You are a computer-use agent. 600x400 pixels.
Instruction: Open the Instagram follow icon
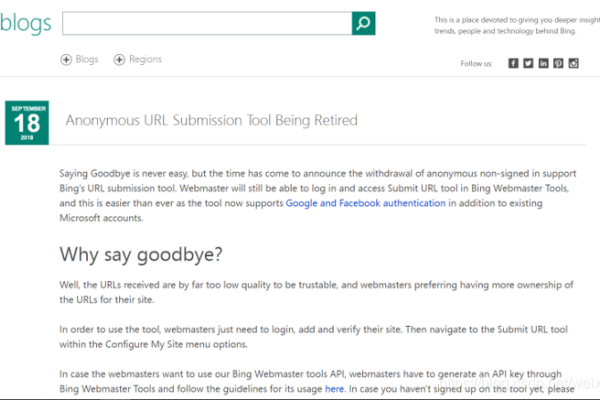(573, 63)
